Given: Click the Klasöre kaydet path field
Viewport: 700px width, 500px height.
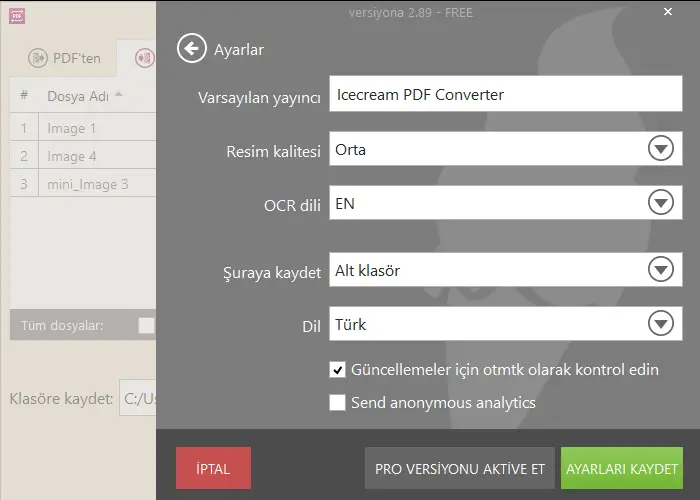Looking at the screenshot, I should (x=138, y=398).
